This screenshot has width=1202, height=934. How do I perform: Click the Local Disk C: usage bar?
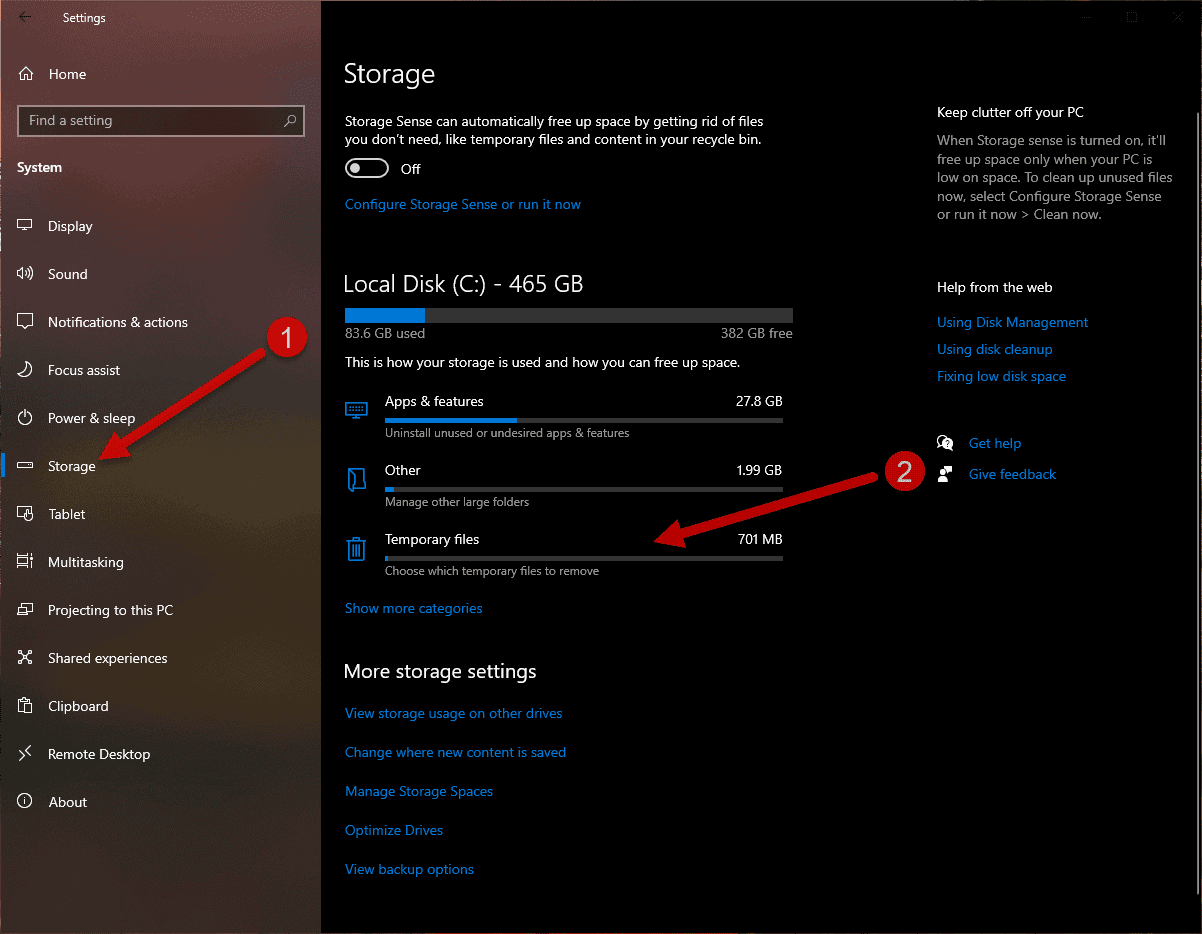[x=568, y=315]
